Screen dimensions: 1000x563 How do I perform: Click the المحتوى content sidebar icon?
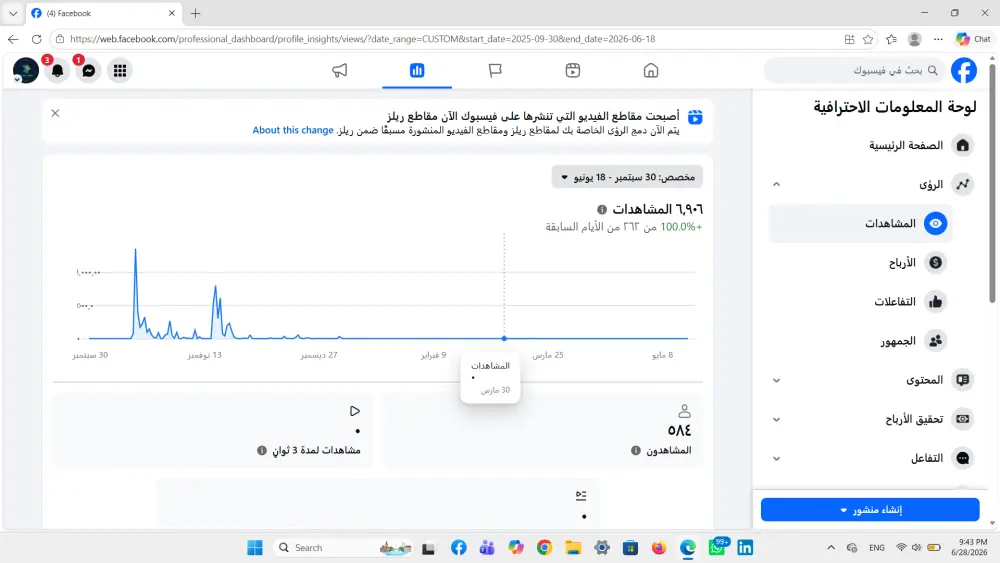(x=962, y=380)
